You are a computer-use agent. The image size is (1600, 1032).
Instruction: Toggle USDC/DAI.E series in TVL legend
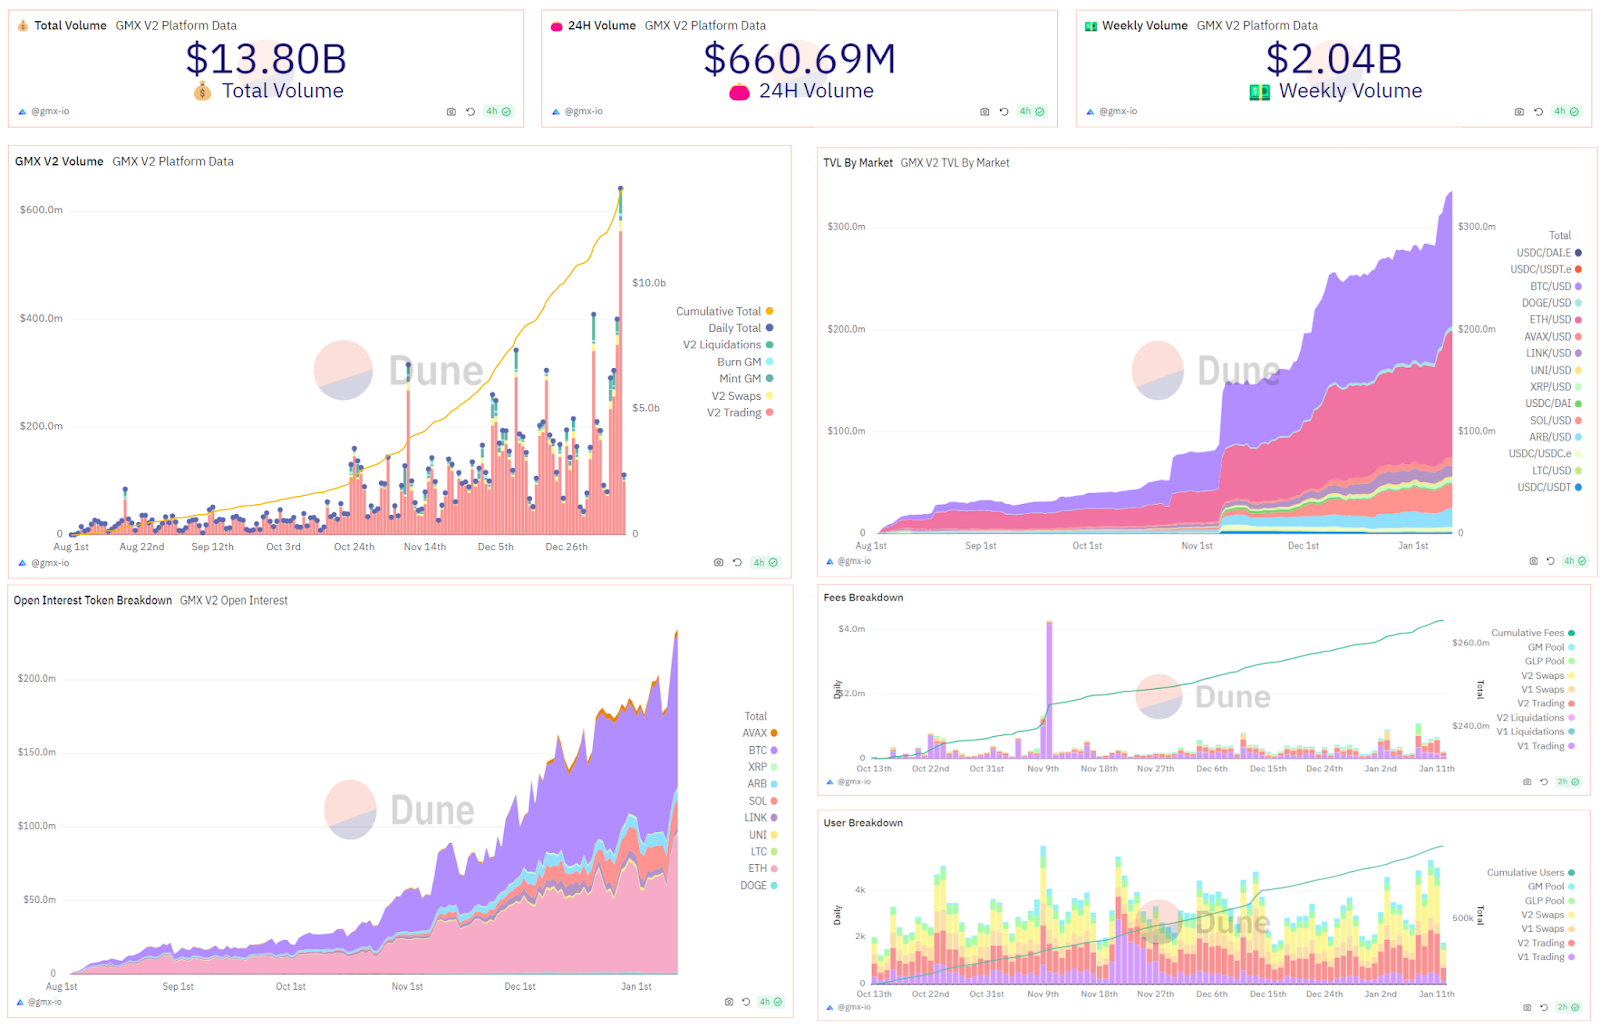pos(1549,253)
